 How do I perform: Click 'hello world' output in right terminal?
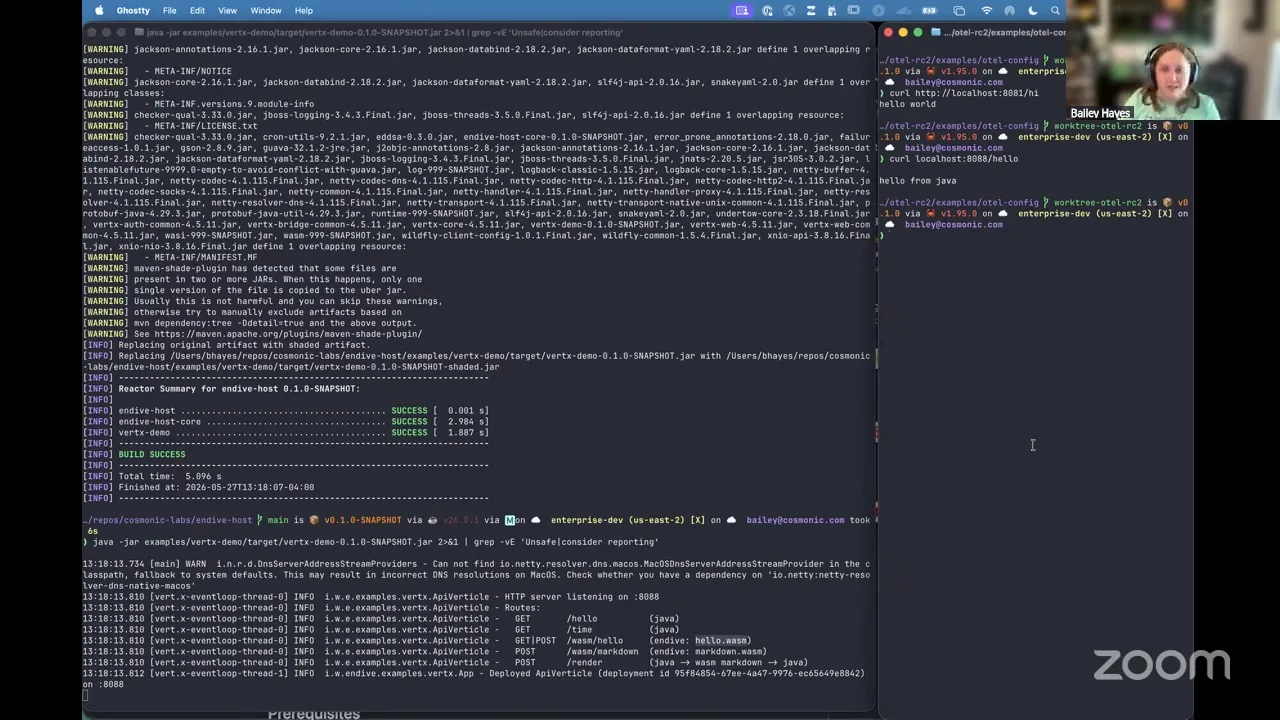pyautogui.click(x=908, y=104)
